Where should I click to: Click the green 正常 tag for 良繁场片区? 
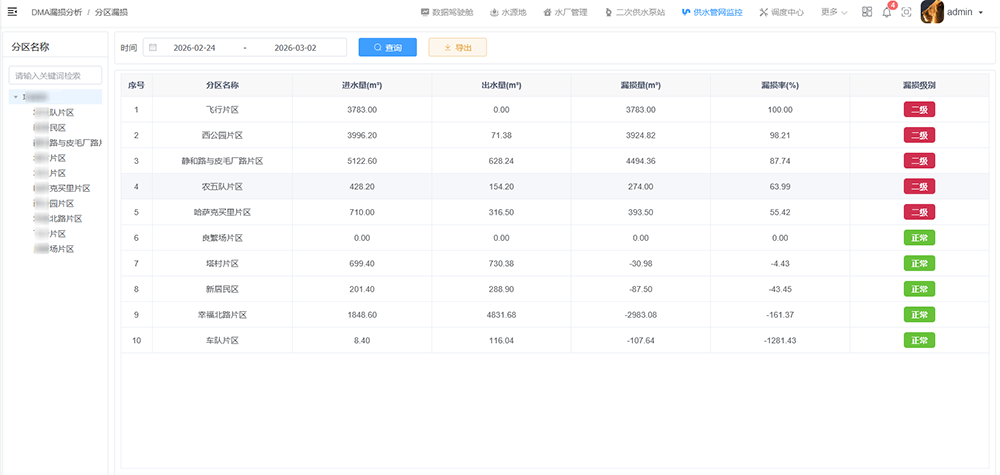click(919, 238)
